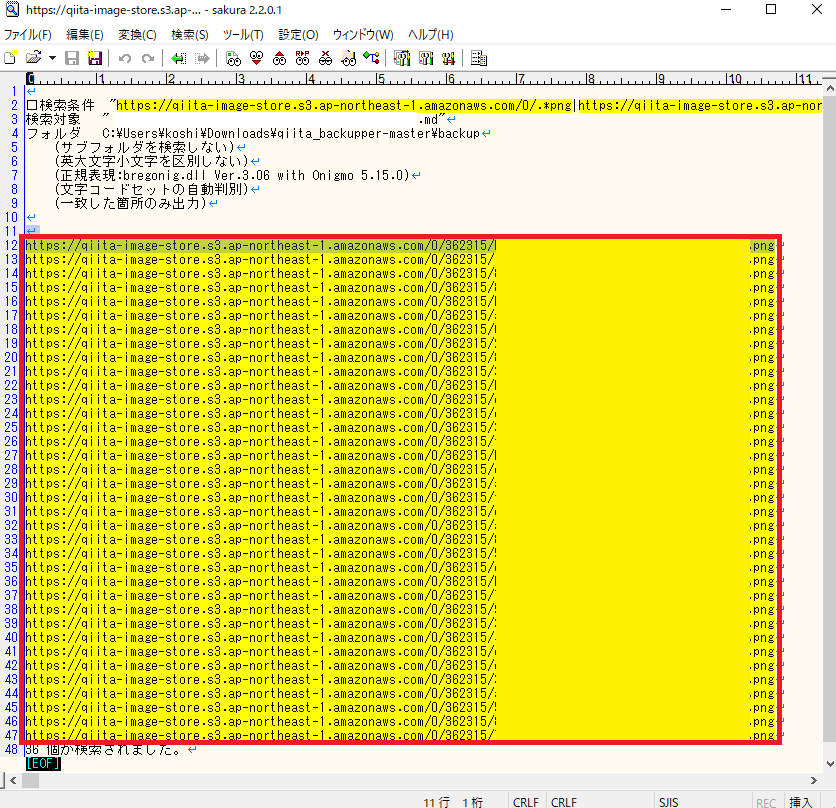Maximize the sakura window
This screenshot has height=808, width=836.
770,9
